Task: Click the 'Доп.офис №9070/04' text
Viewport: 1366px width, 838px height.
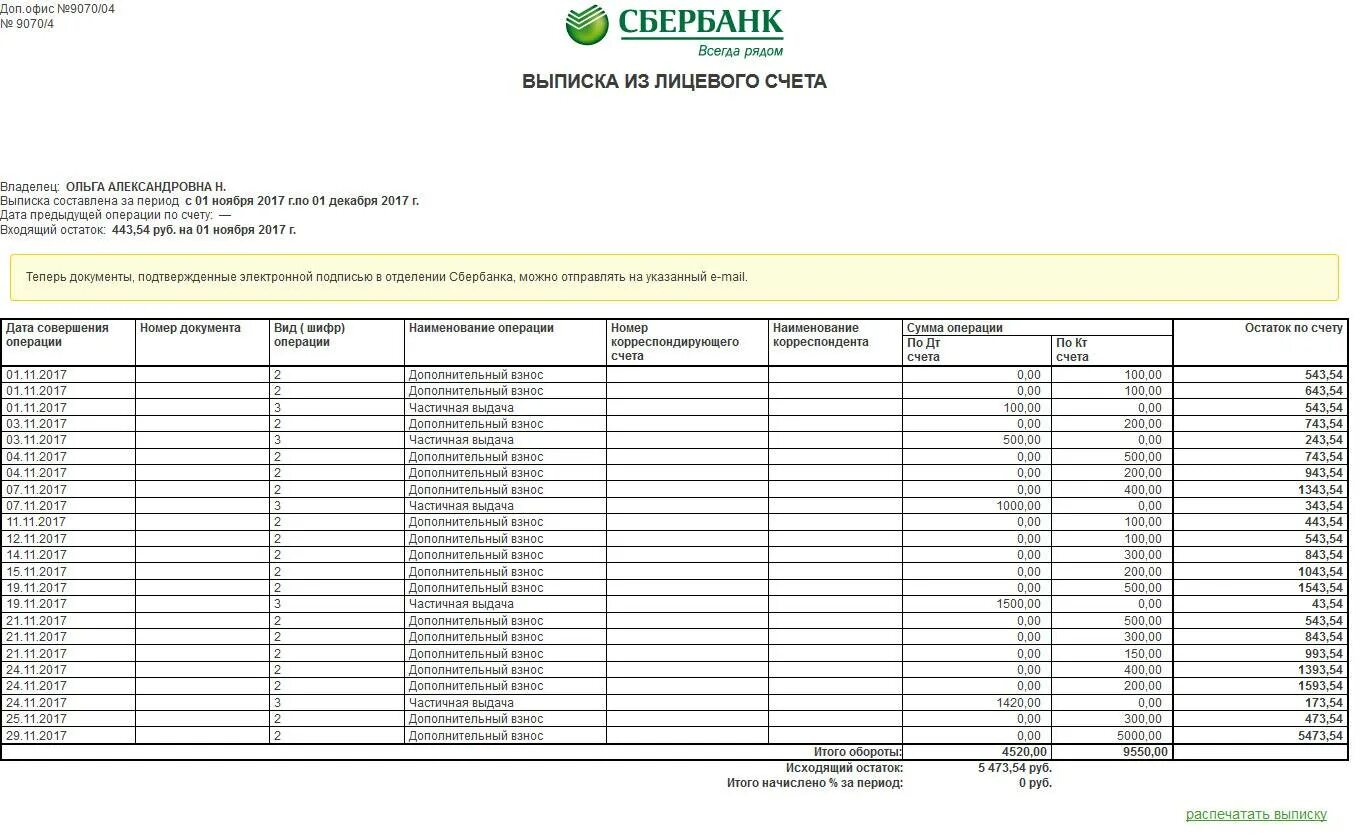Action: pyautogui.click(x=57, y=9)
